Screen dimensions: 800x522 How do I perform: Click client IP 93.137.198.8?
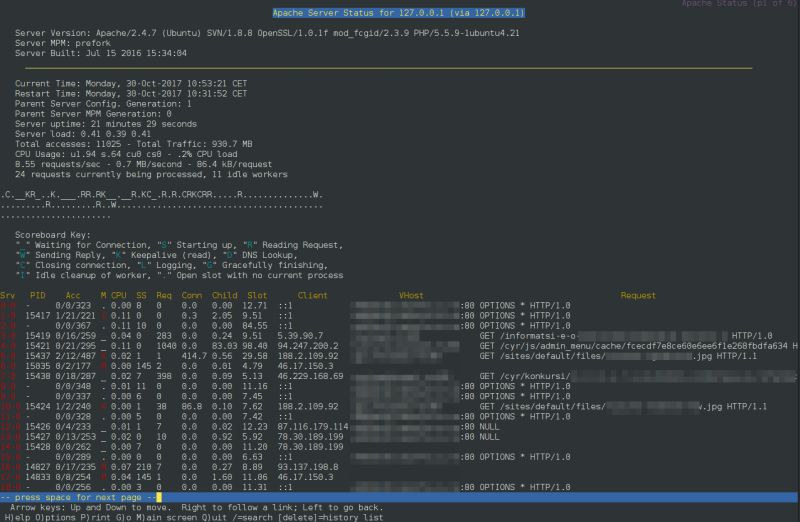tap(308, 467)
